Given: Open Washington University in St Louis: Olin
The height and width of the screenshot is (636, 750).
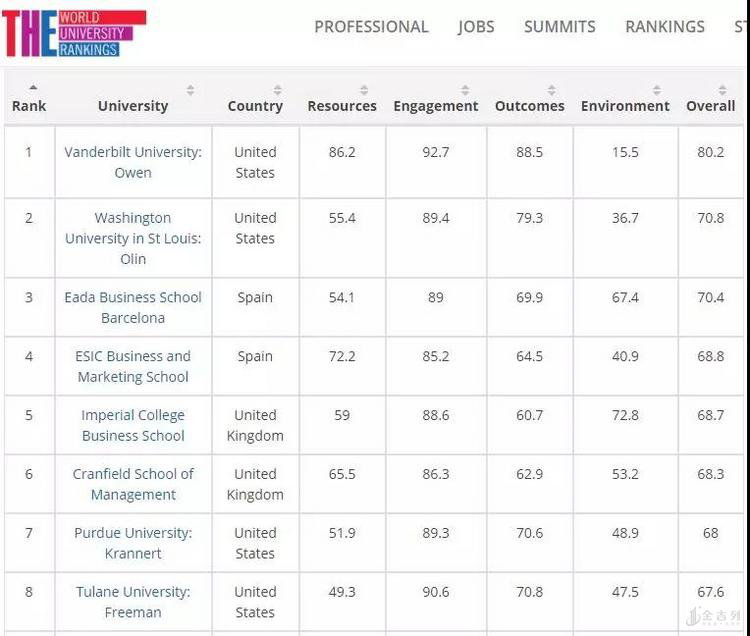Looking at the screenshot, I should [133, 238].
